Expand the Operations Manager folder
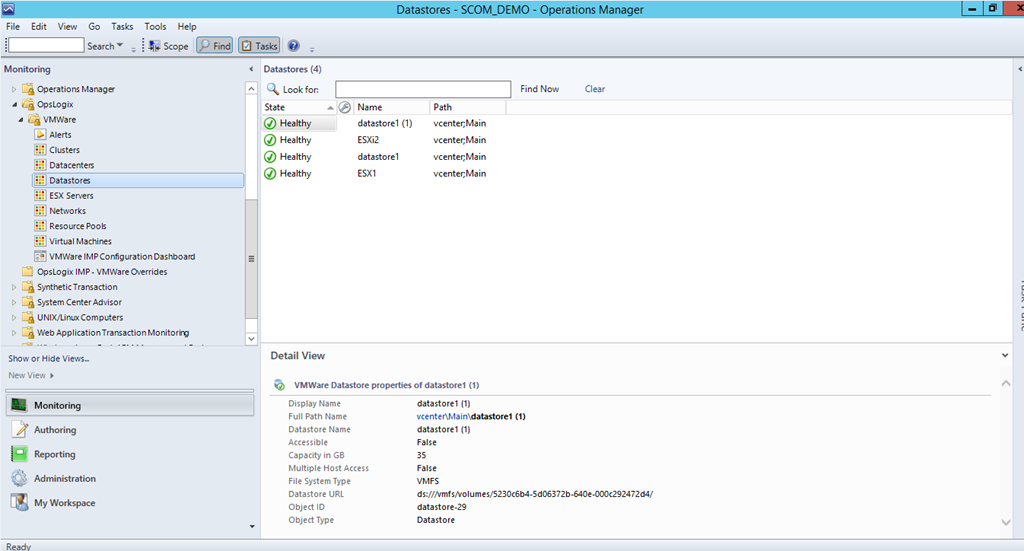The image size is (1024, 551). [15, 89]
